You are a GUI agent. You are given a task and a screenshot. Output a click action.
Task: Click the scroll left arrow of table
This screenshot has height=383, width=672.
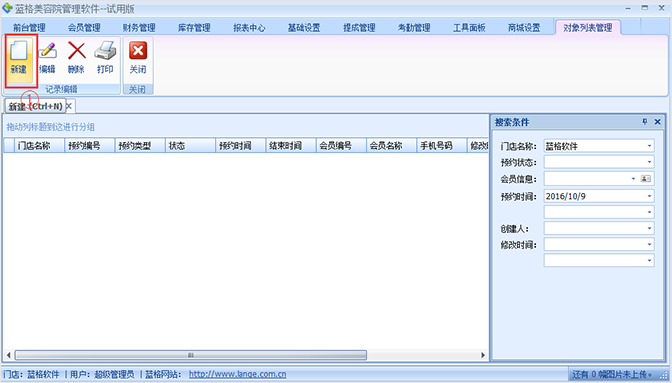[8, 355]
